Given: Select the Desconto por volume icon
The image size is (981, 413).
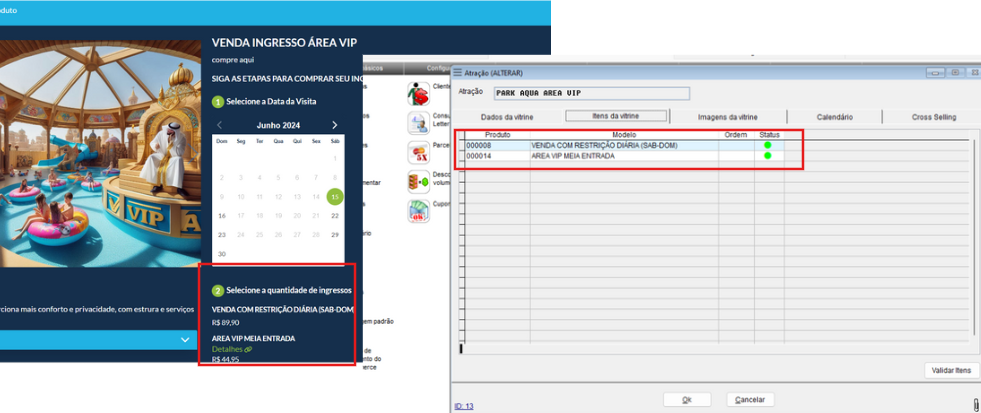Looking at the screenshot, I should click(417, 182).
